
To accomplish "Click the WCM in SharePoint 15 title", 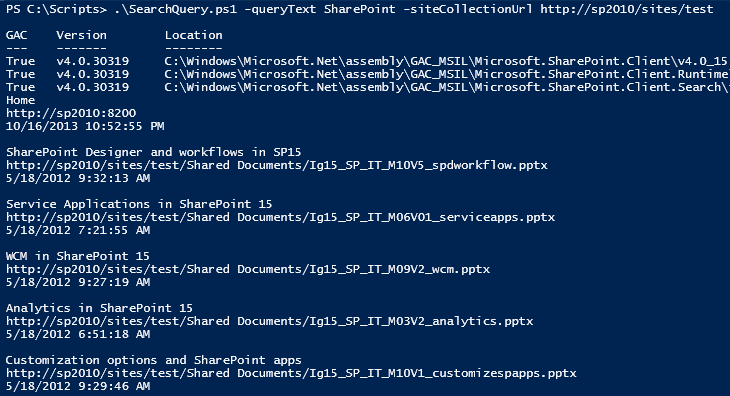I will coord(78,256).
